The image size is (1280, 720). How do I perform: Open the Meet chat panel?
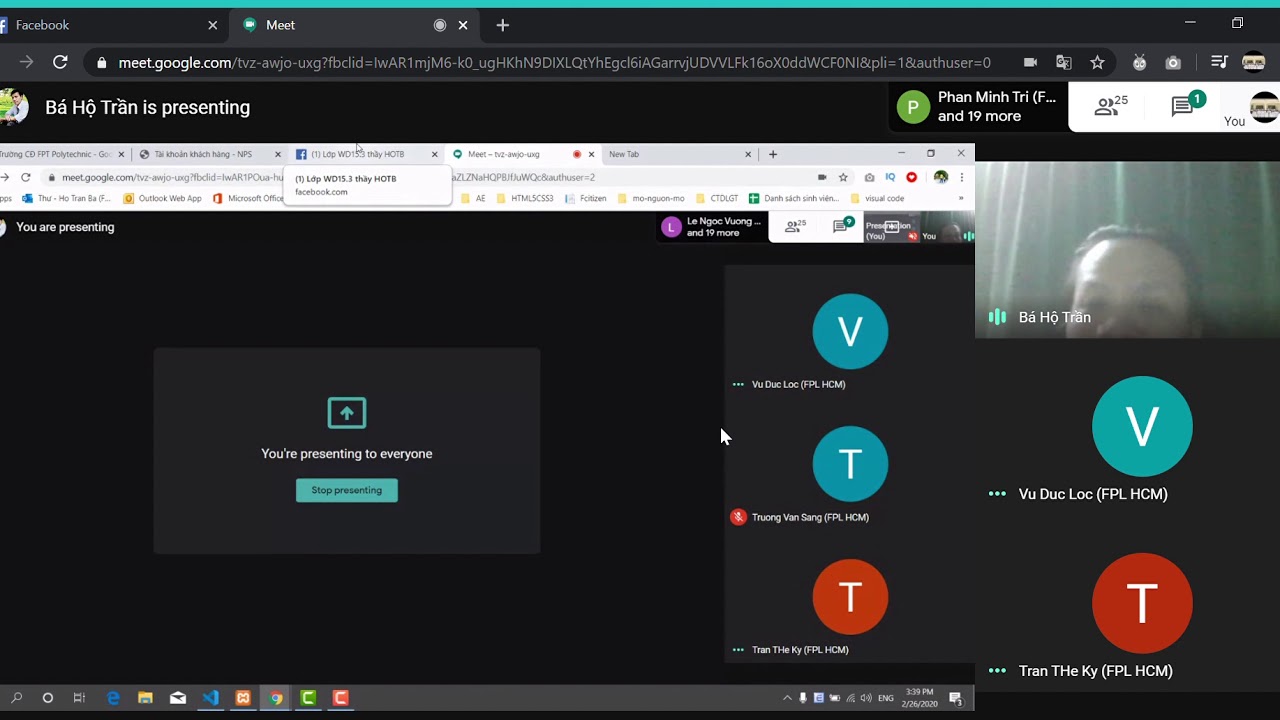1188,105
